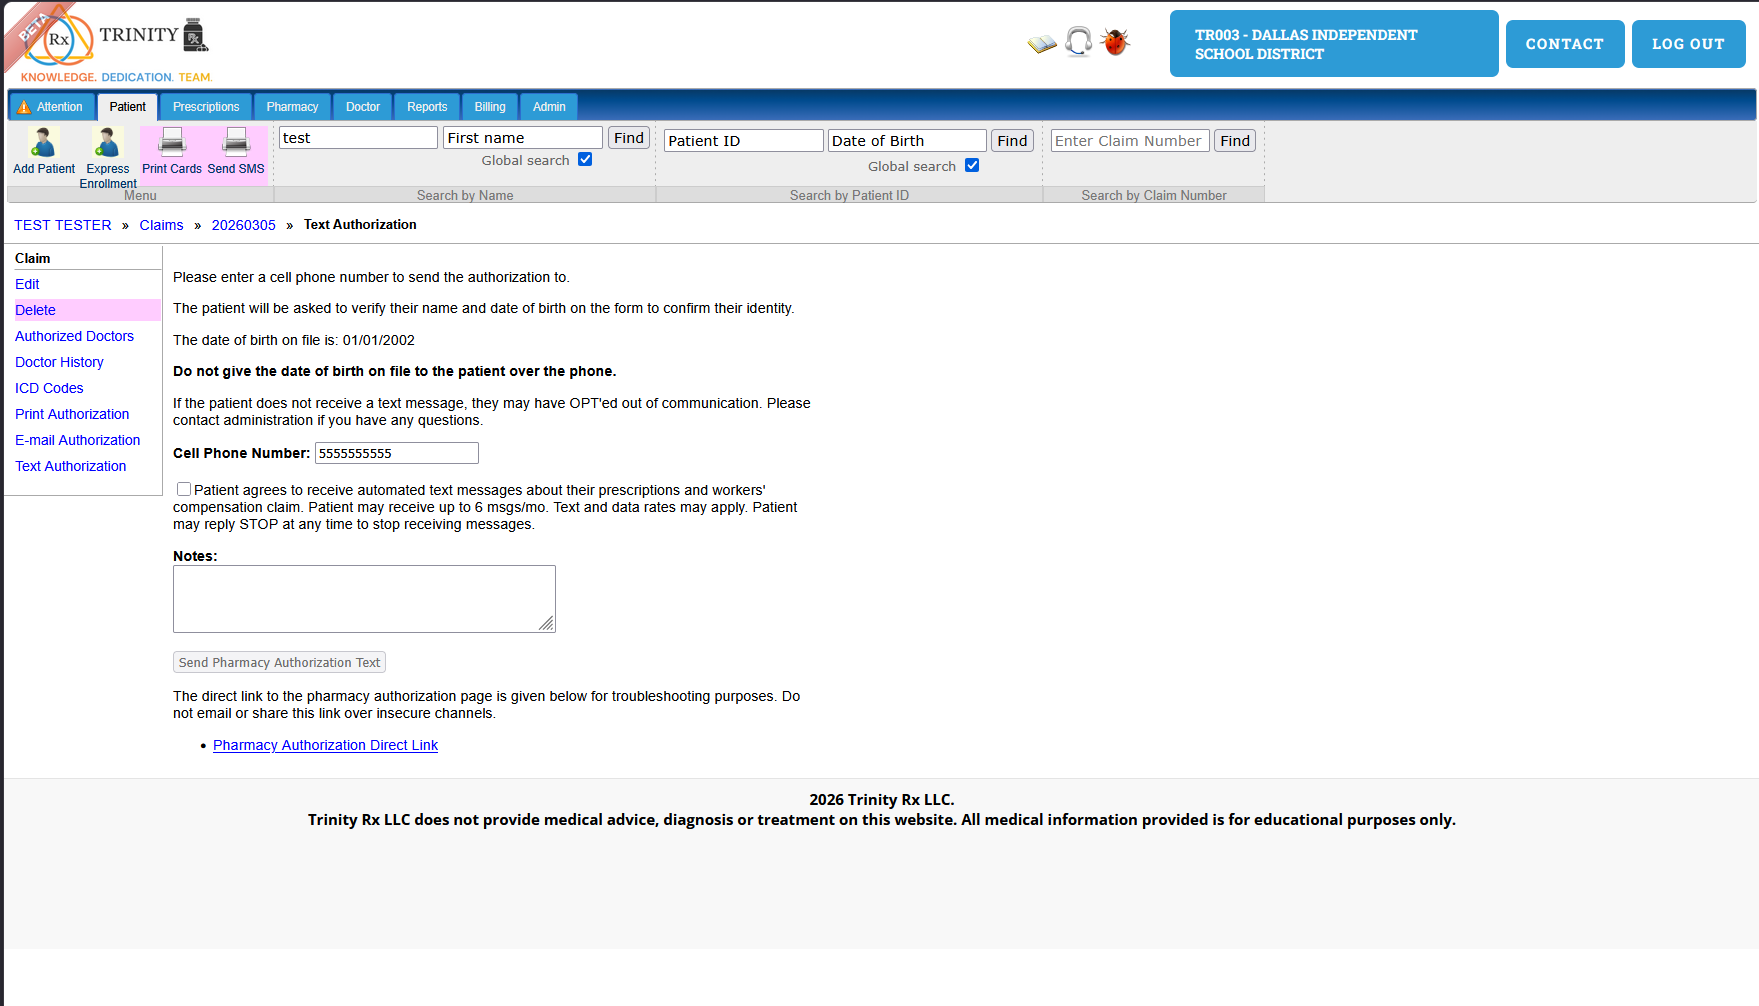Check the patient text message agreement
Viewport: 1759px width, 1006px height.
click(x=183, y=488)
